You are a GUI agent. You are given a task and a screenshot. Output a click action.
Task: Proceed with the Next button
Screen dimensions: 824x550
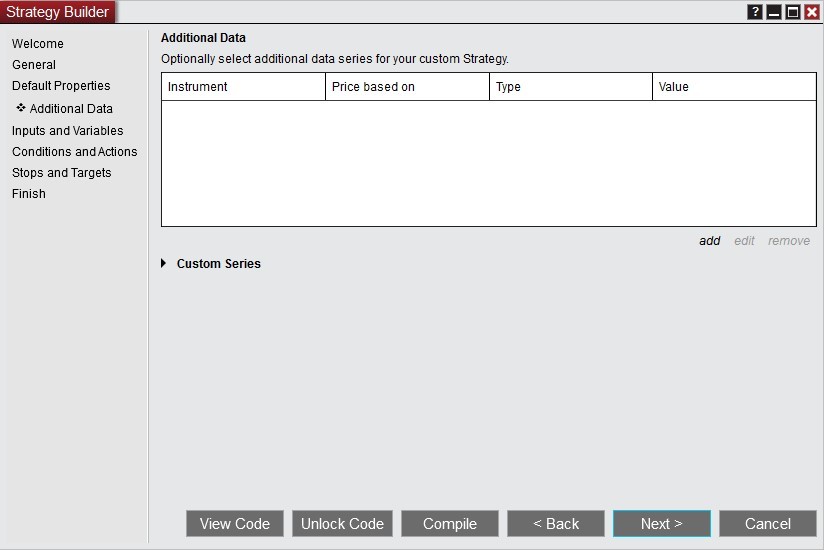tap(662, 524)
